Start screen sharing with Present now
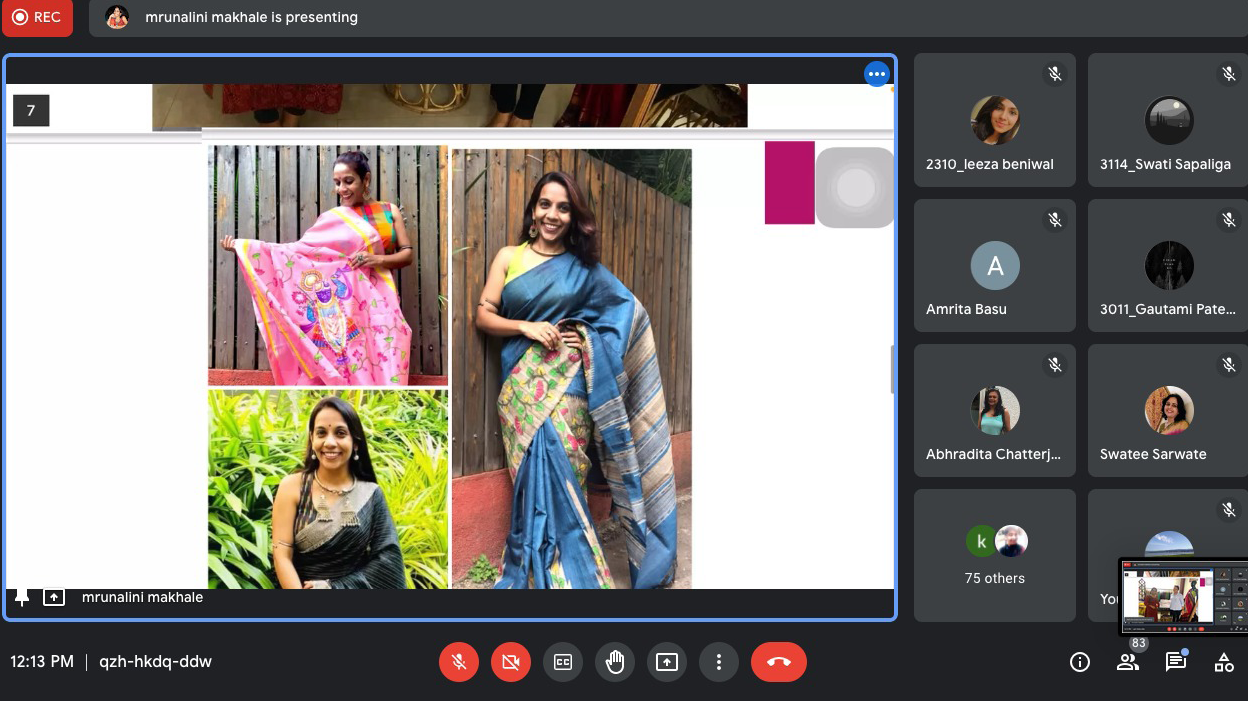 click(x=667, y=662)
